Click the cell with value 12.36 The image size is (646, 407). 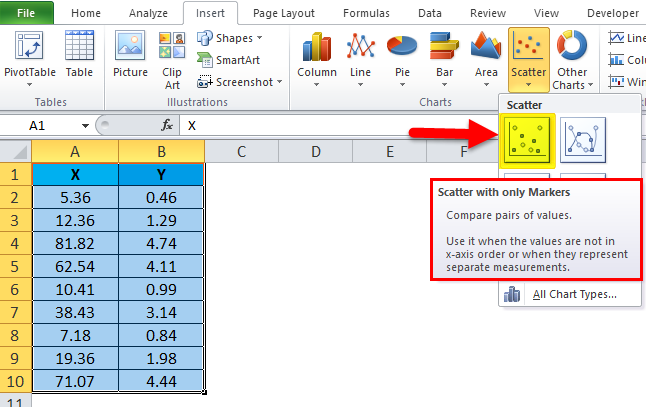[x=75, y=220]
